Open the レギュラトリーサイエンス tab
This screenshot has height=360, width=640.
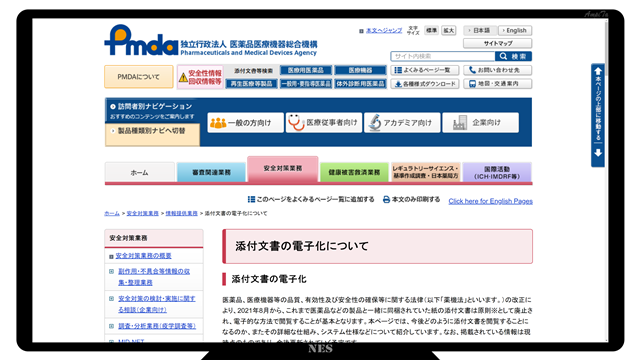426,172
